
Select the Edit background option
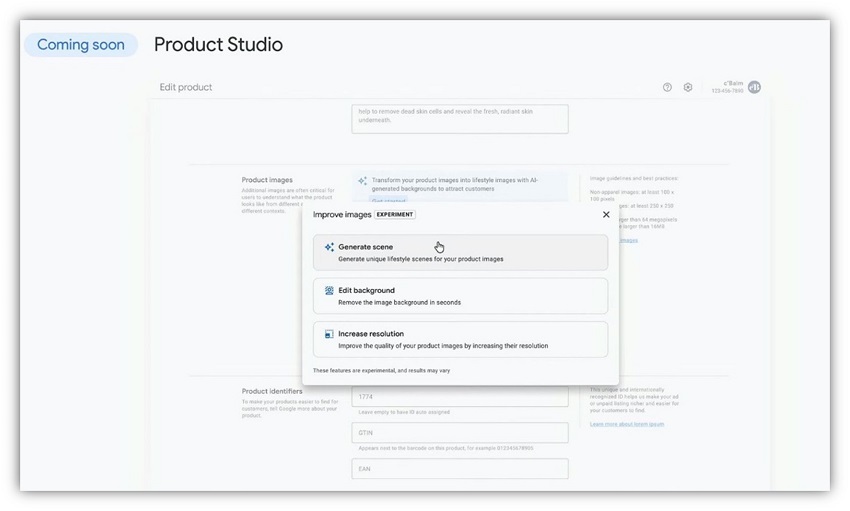[460, 296]
